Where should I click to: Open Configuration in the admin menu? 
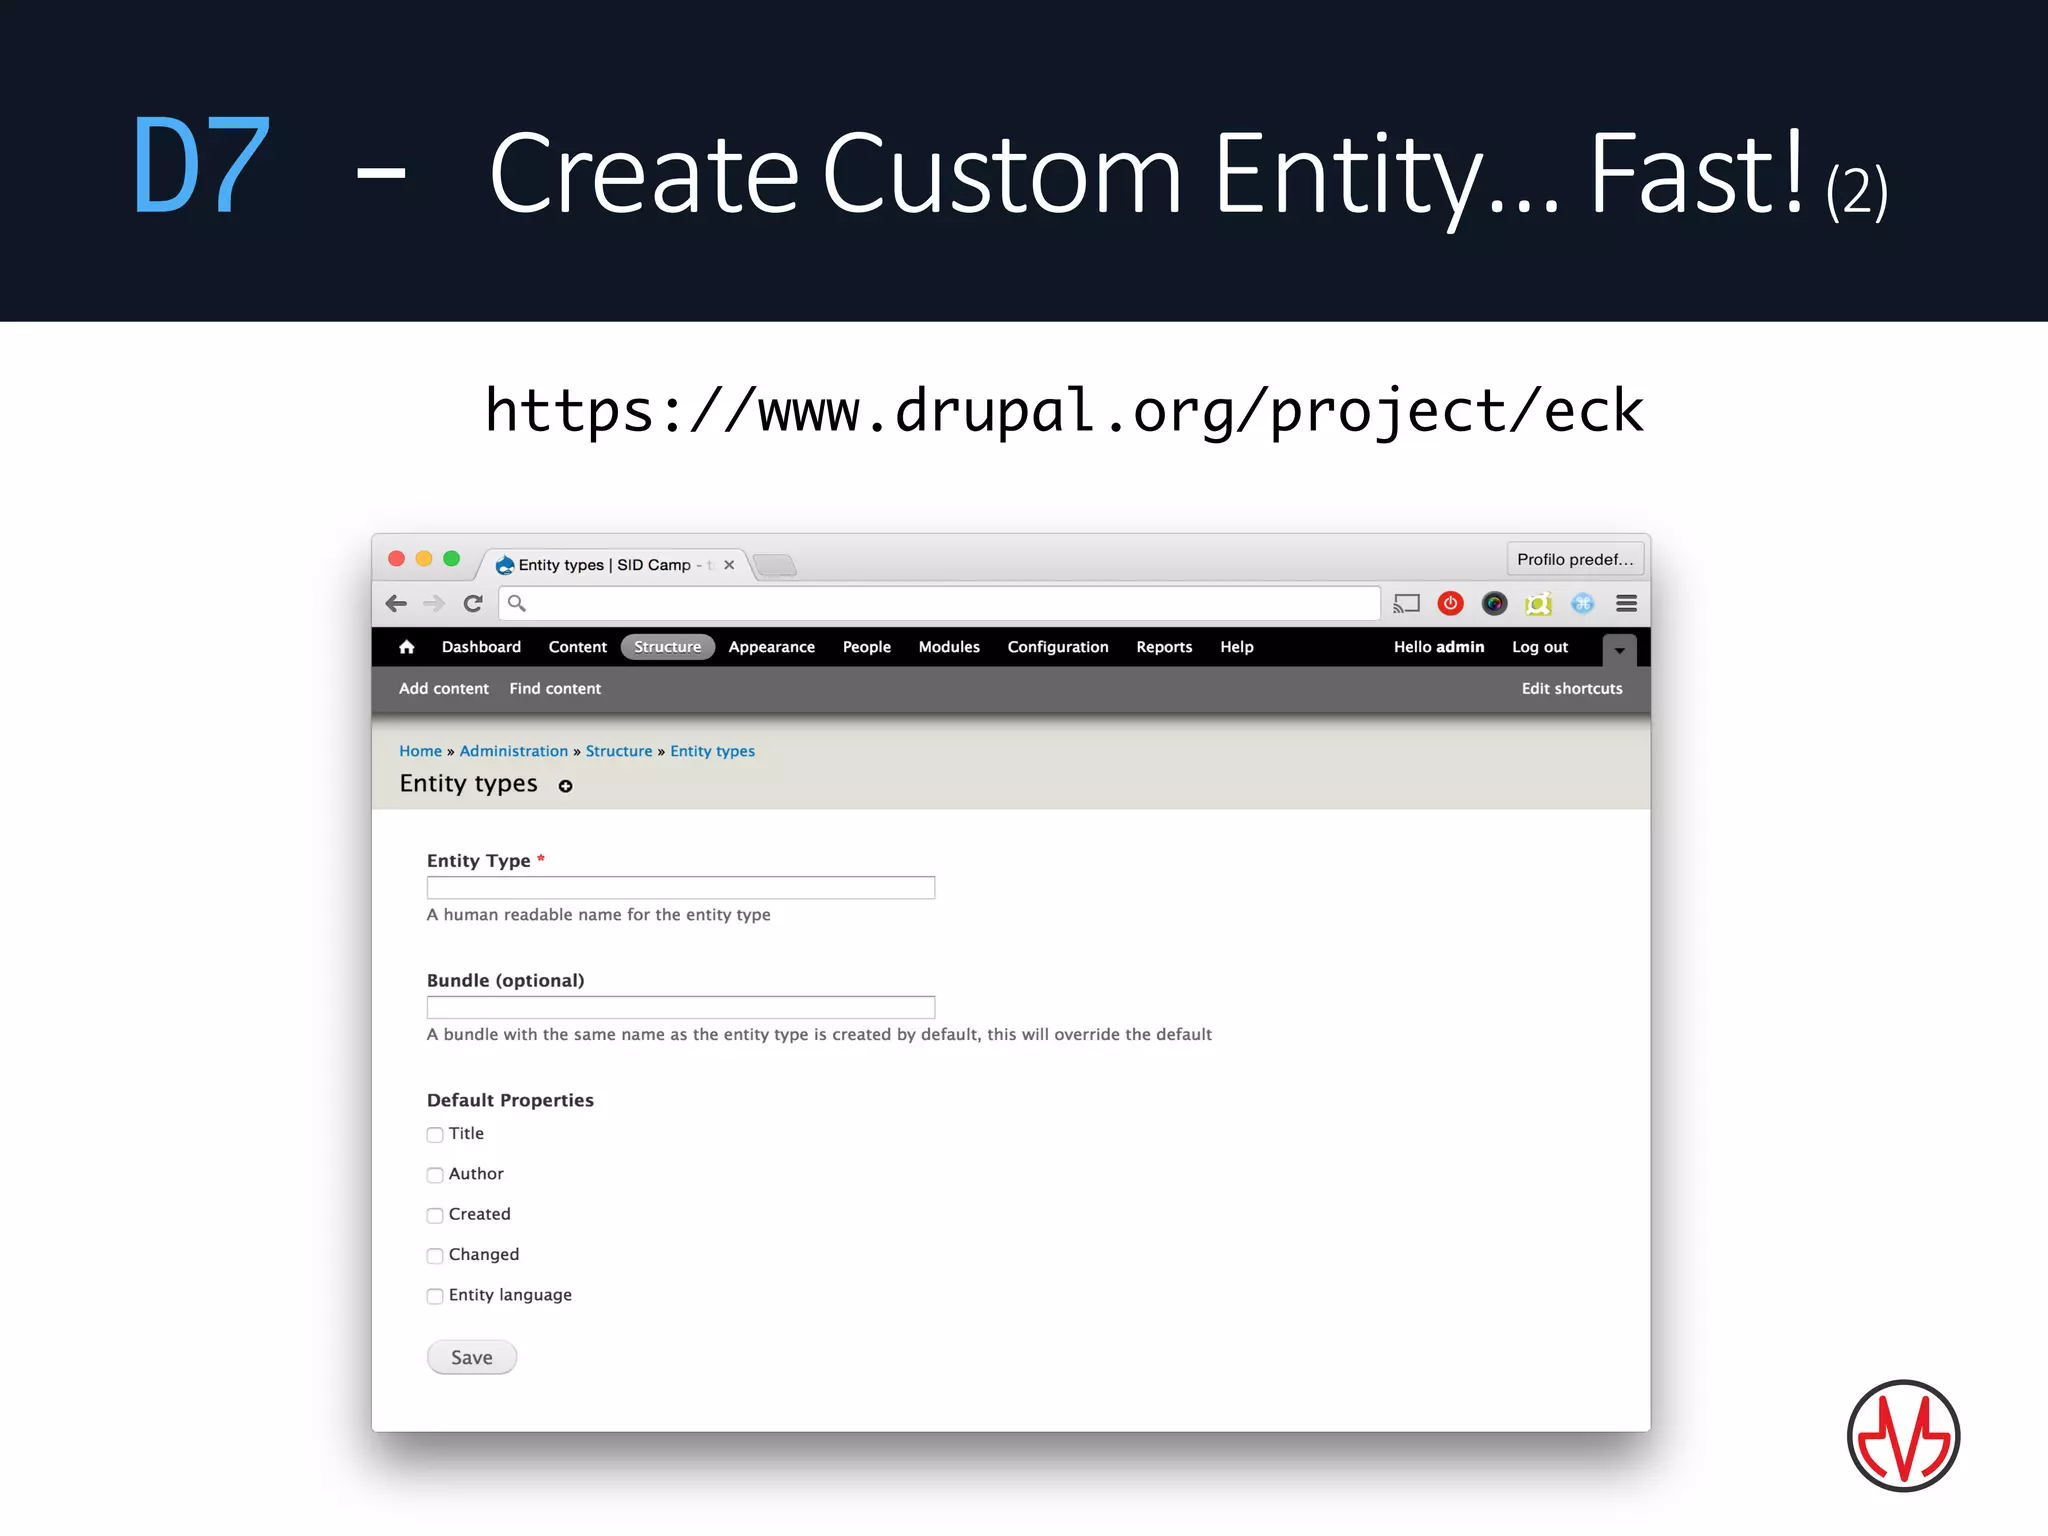coord(1058,647)
